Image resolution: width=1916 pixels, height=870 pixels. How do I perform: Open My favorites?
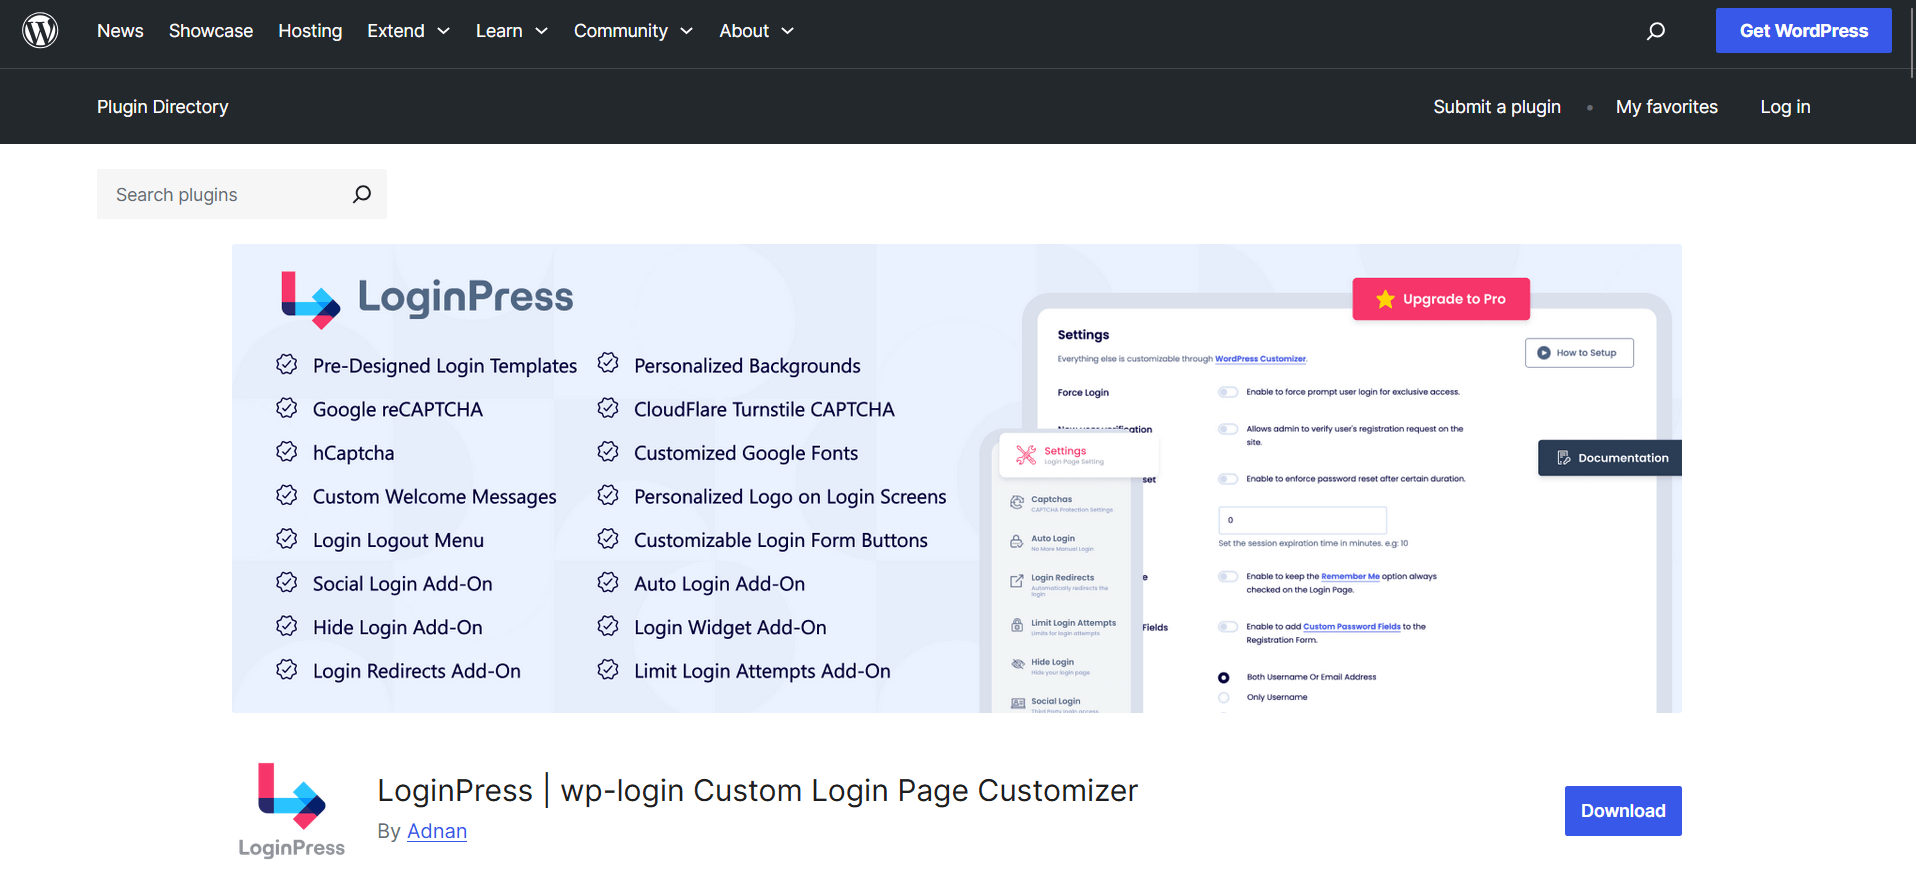coord(1667,107)
